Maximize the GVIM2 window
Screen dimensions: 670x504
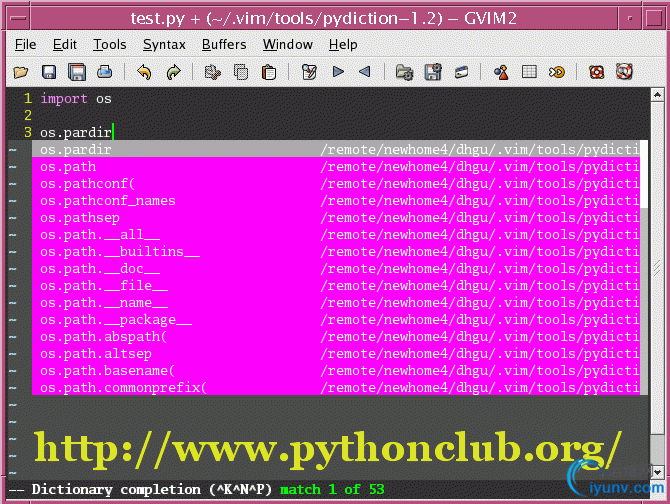[654, 18]
